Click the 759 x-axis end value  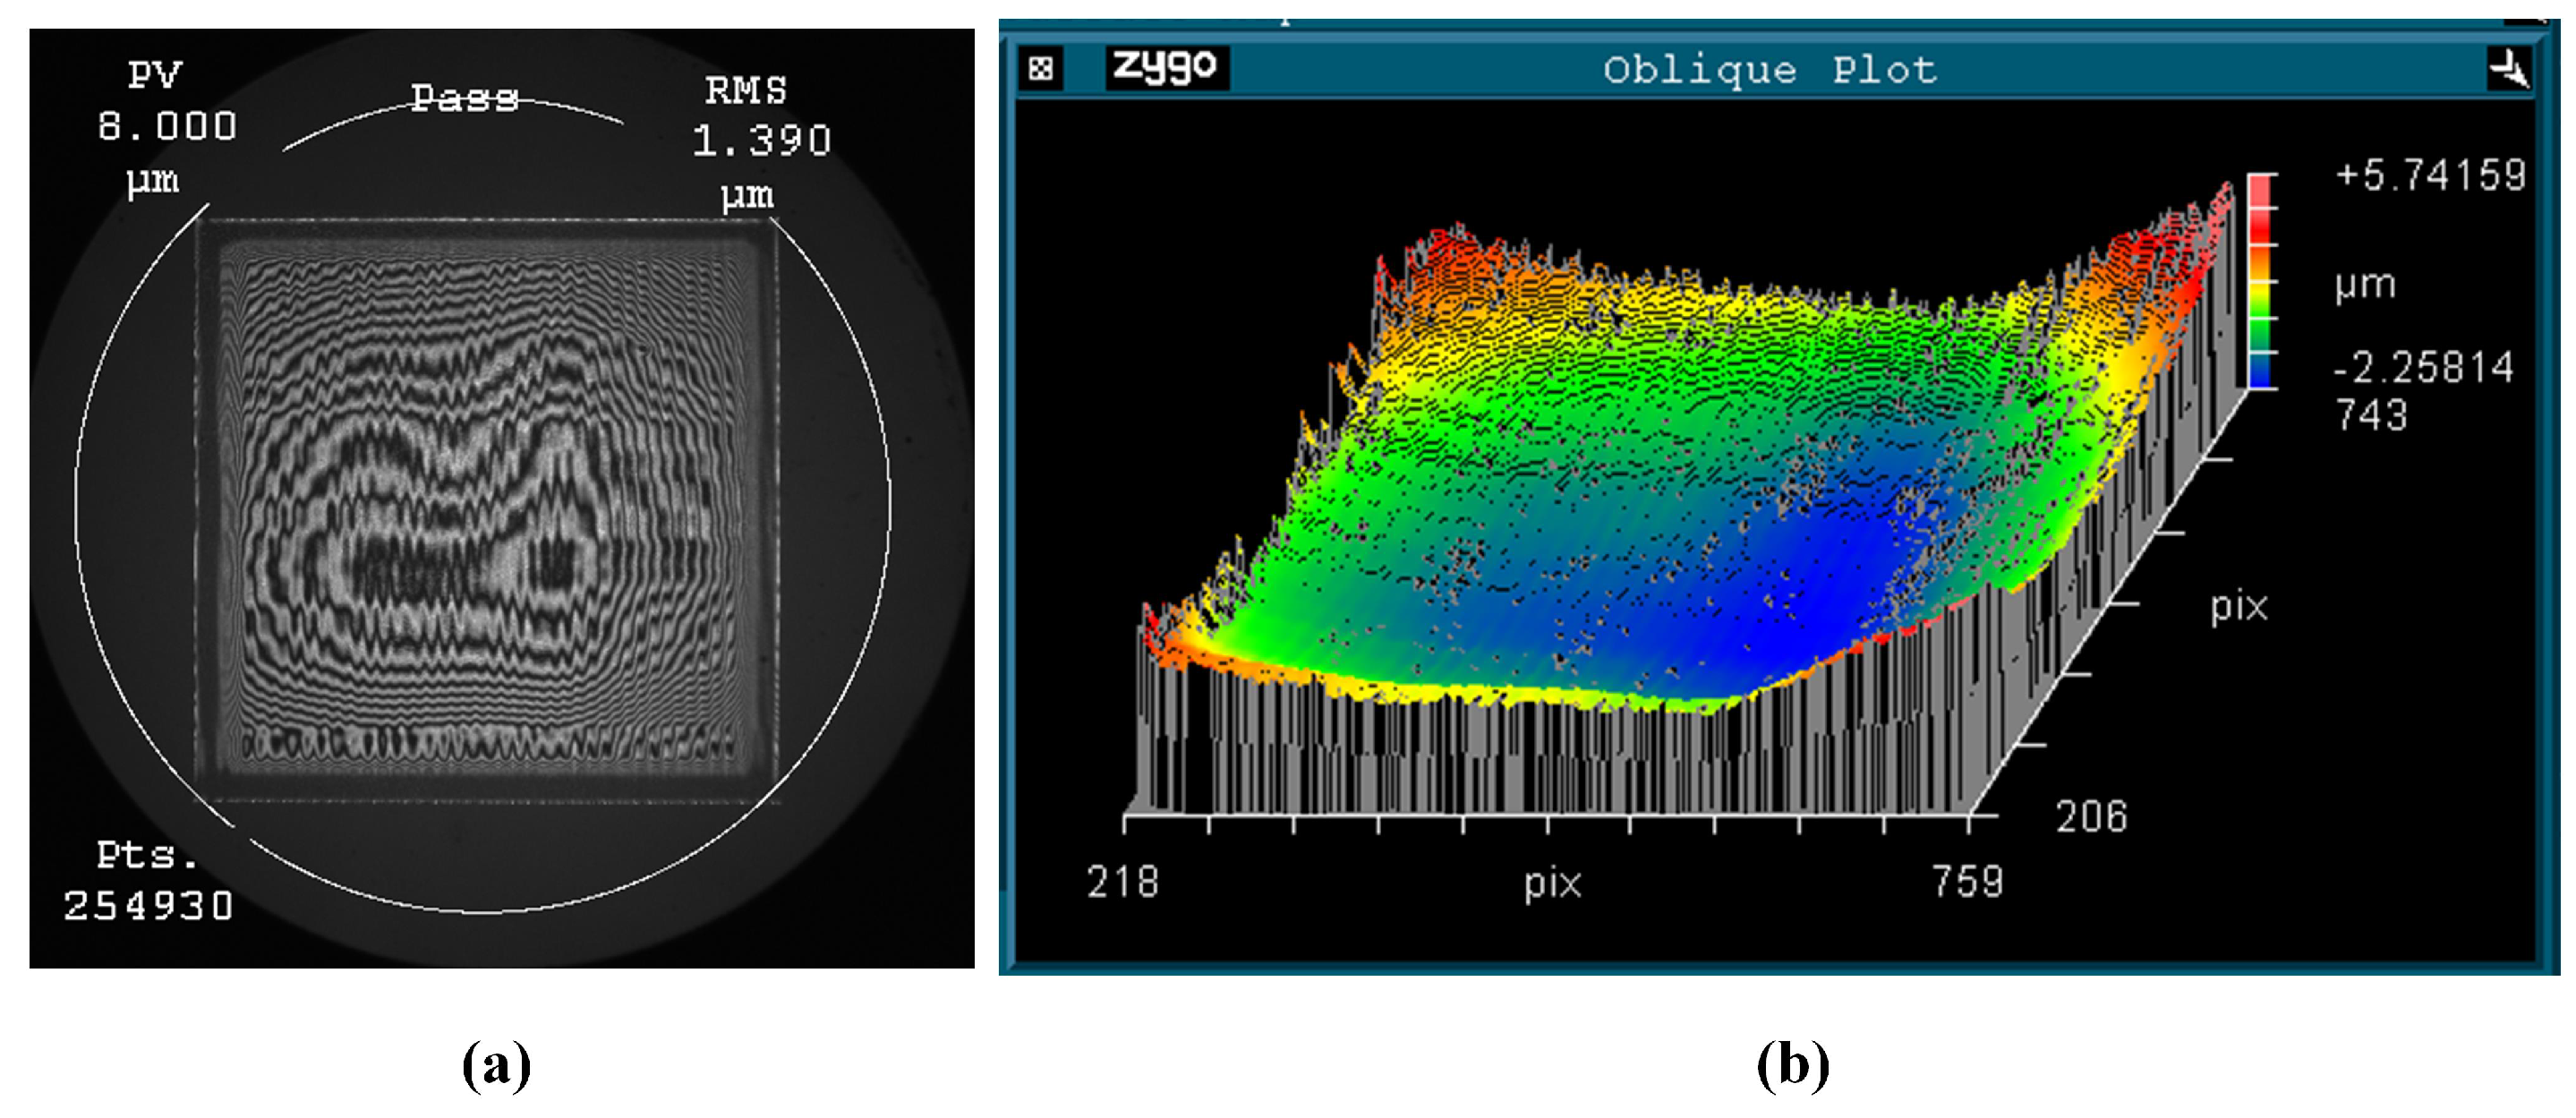(1967, 881)
